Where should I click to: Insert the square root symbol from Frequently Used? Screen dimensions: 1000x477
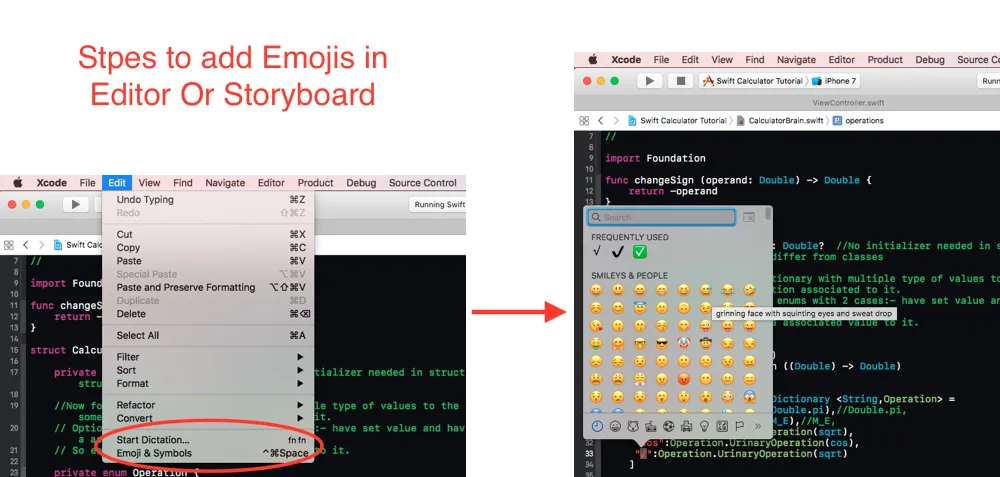[597, 251]
